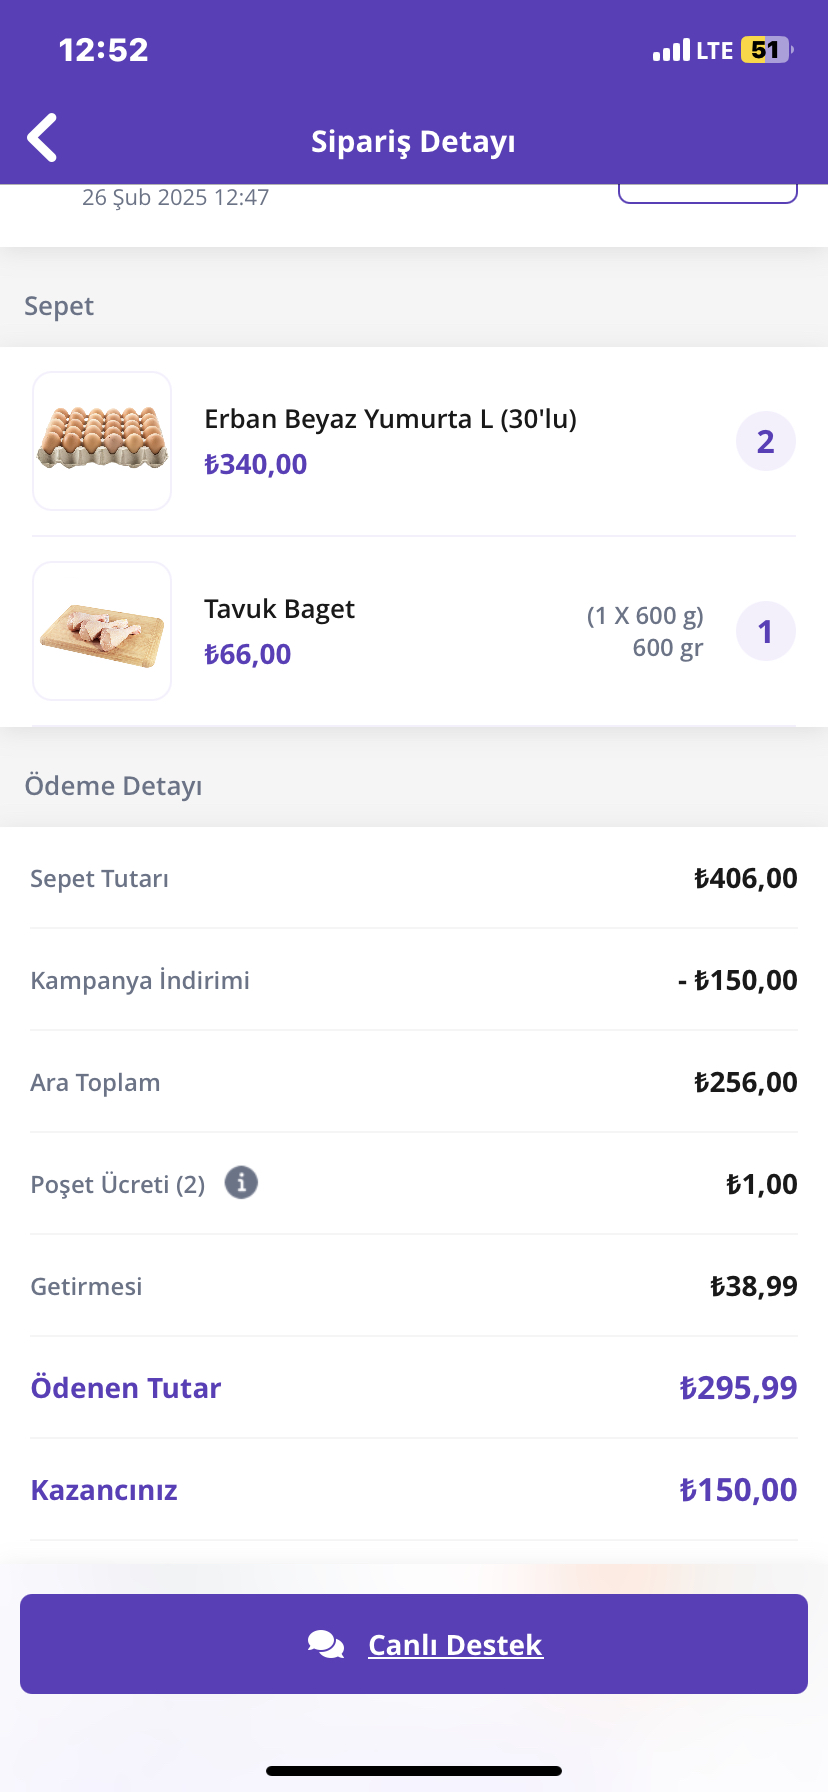Tap the battery indicator in status bar
This screenshot has width=828, height=1792.
pos(767,50)
